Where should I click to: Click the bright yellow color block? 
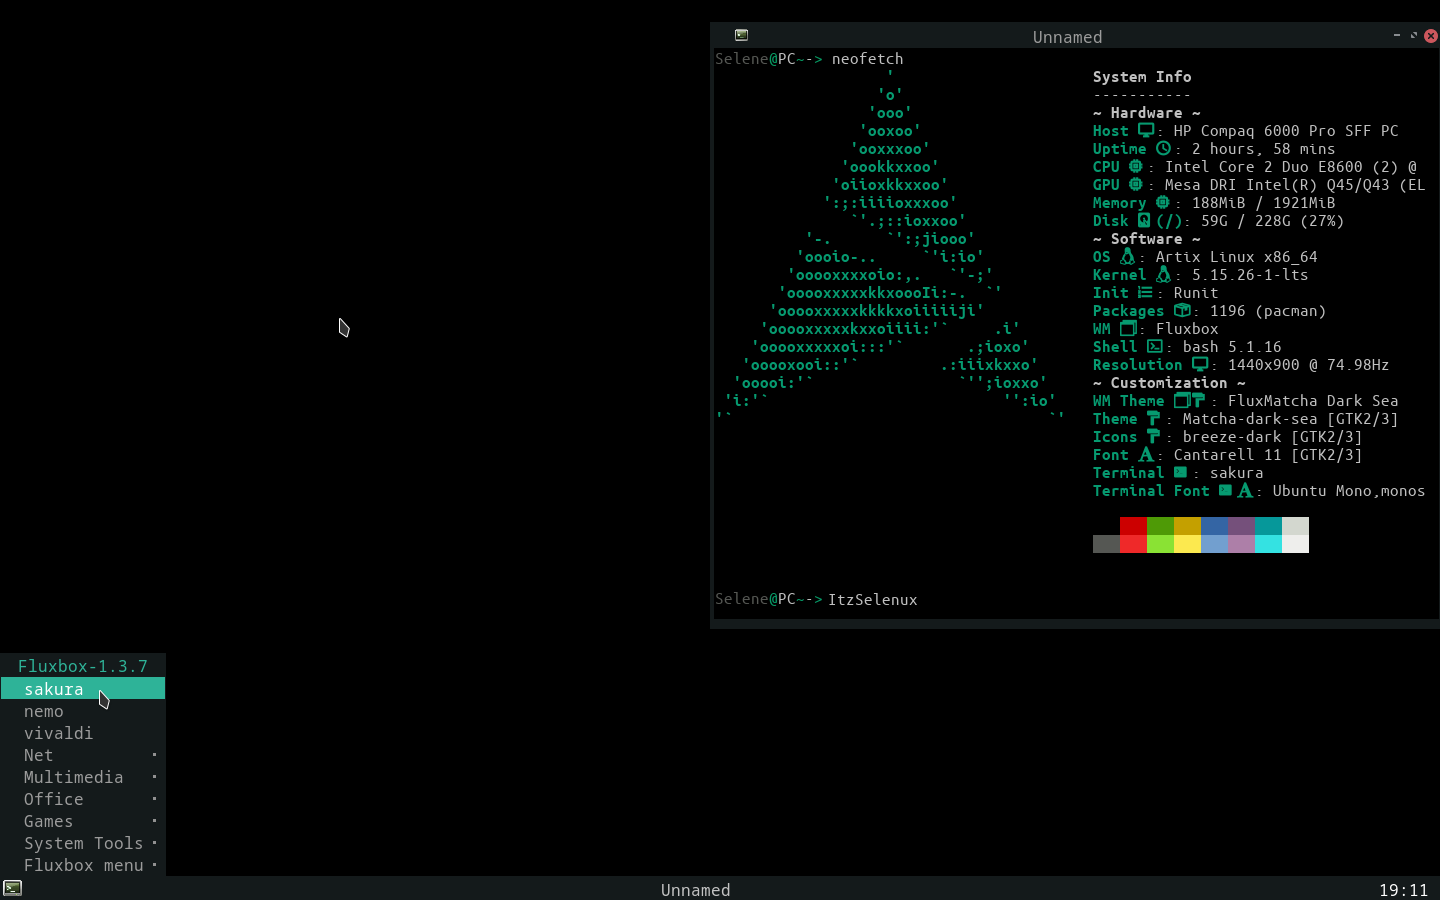1187,544
